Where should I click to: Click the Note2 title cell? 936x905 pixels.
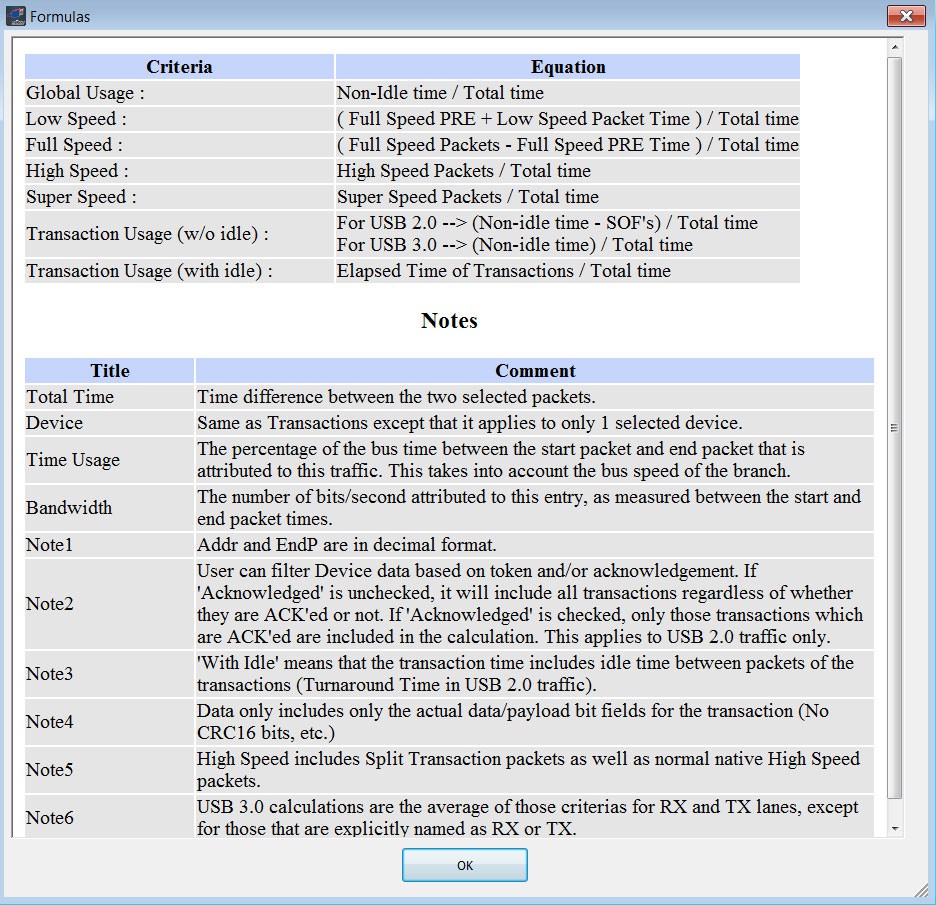(109, 604)
